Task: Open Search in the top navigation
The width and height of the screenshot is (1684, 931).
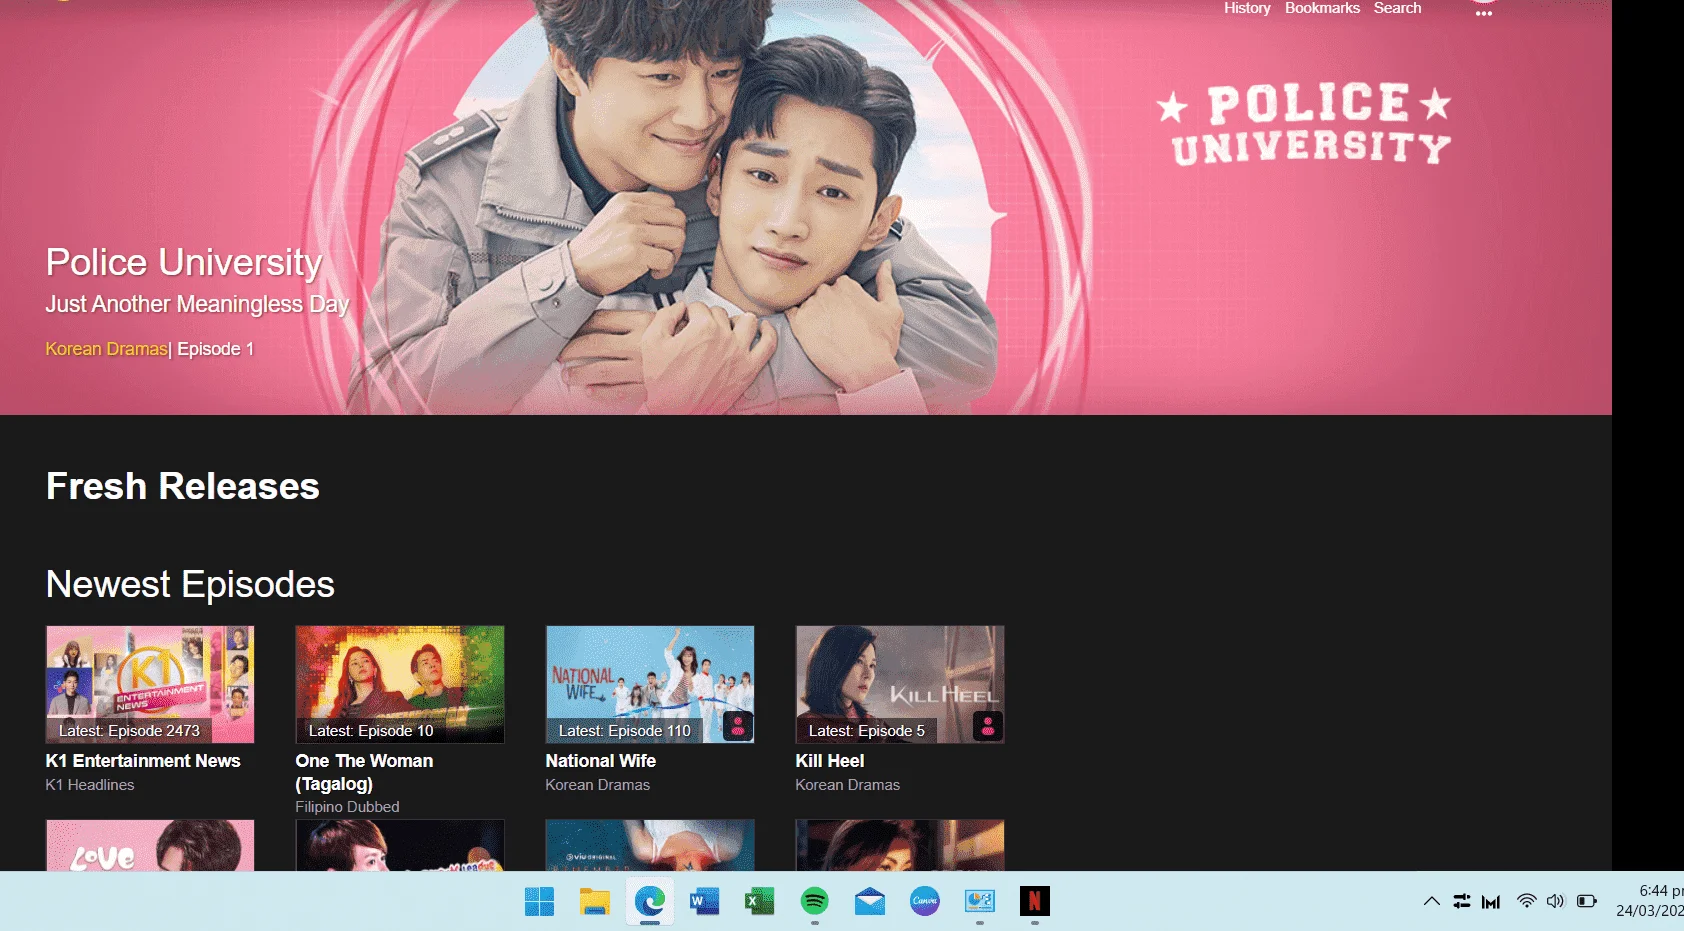Action: click(x=1397, y=8)
